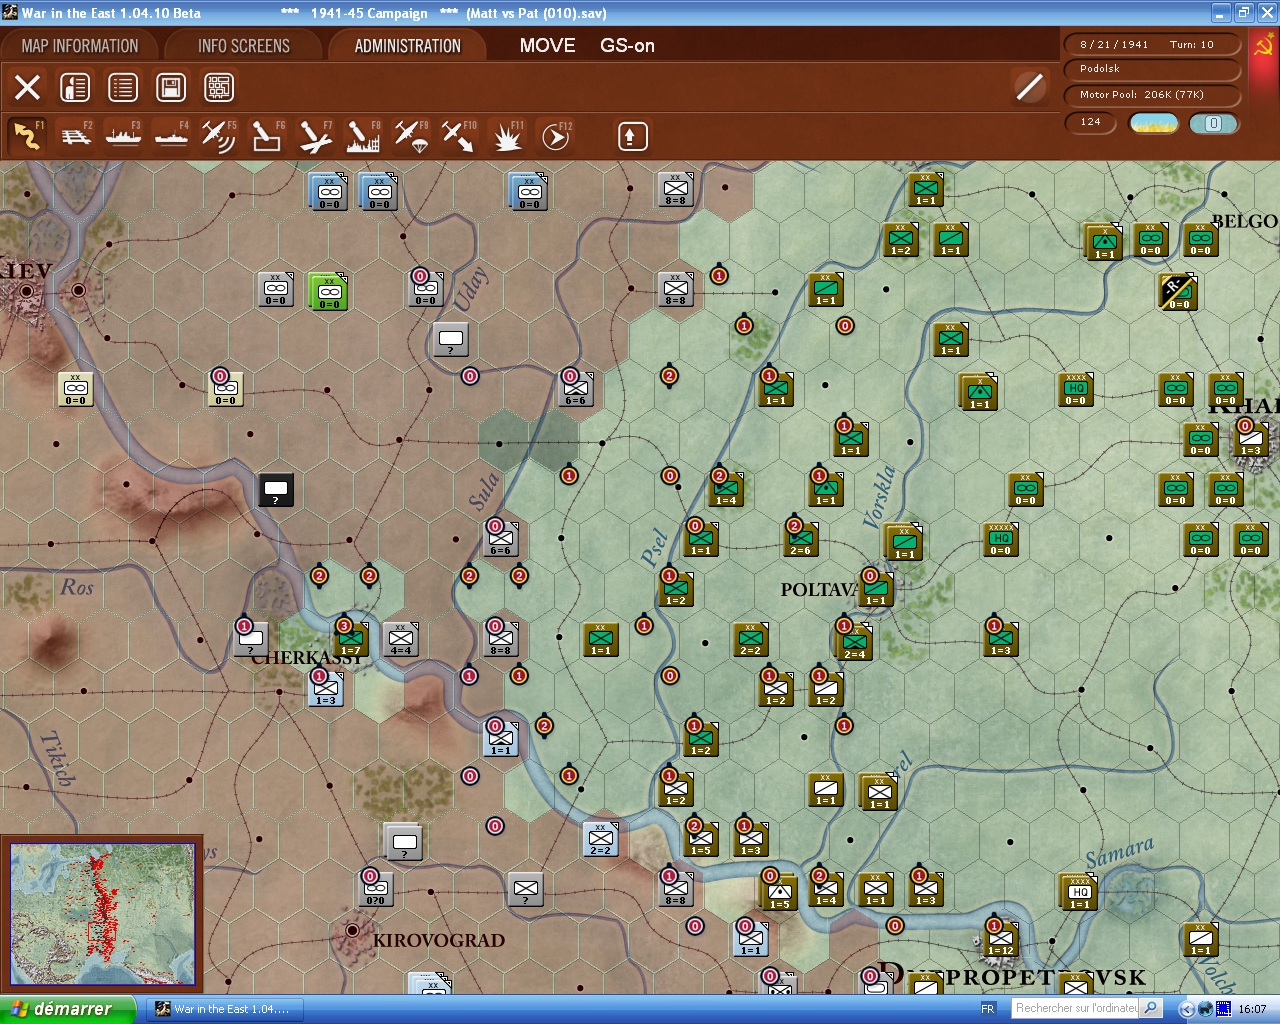
Task: Click the F12 end turn icon
Action: [x=555, y=136]
